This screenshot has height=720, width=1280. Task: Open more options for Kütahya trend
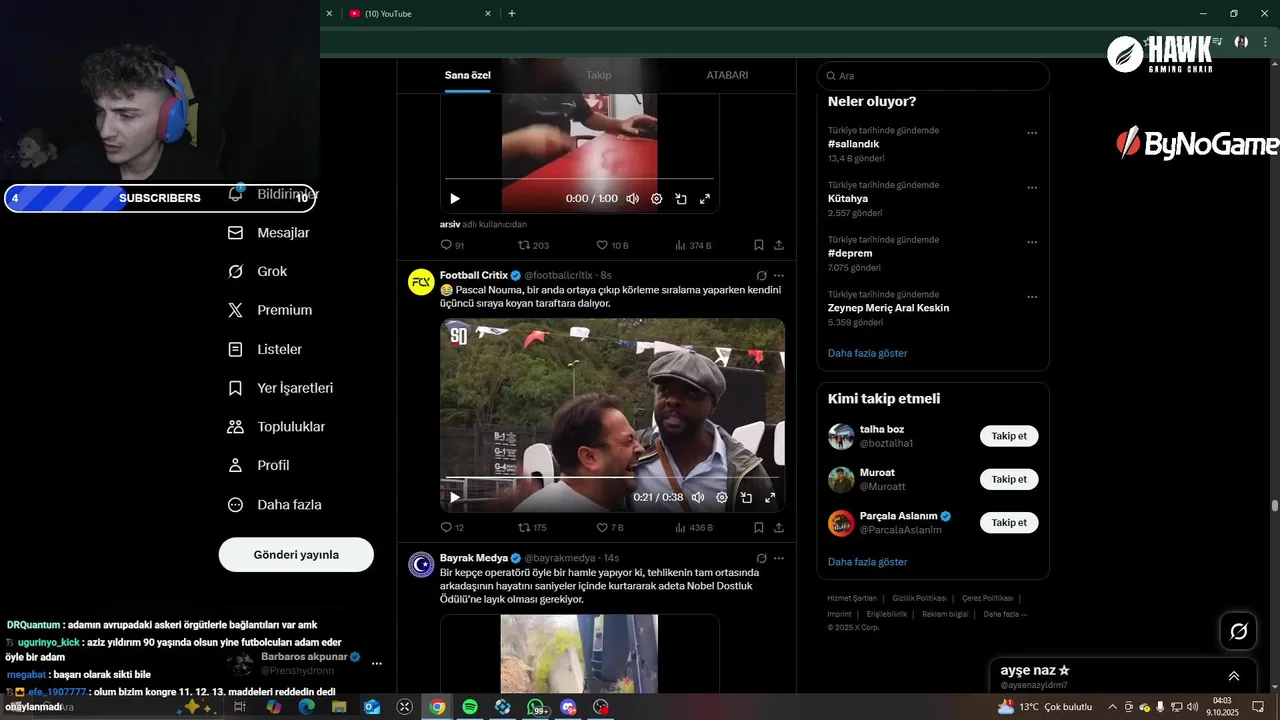pos(1032,188)
